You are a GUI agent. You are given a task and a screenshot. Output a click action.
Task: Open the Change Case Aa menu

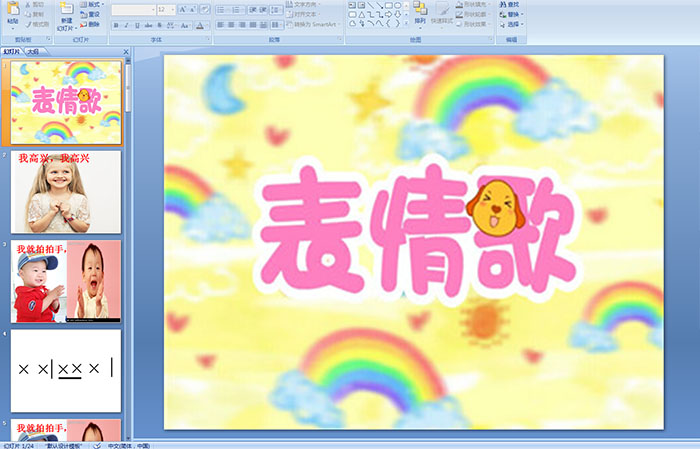(185, 25)
